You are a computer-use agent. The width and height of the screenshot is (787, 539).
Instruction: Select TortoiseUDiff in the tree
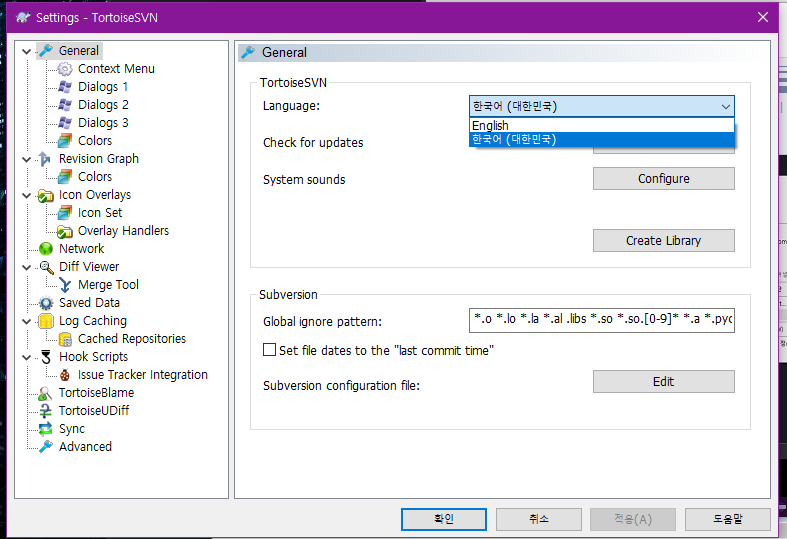(94, 411)
